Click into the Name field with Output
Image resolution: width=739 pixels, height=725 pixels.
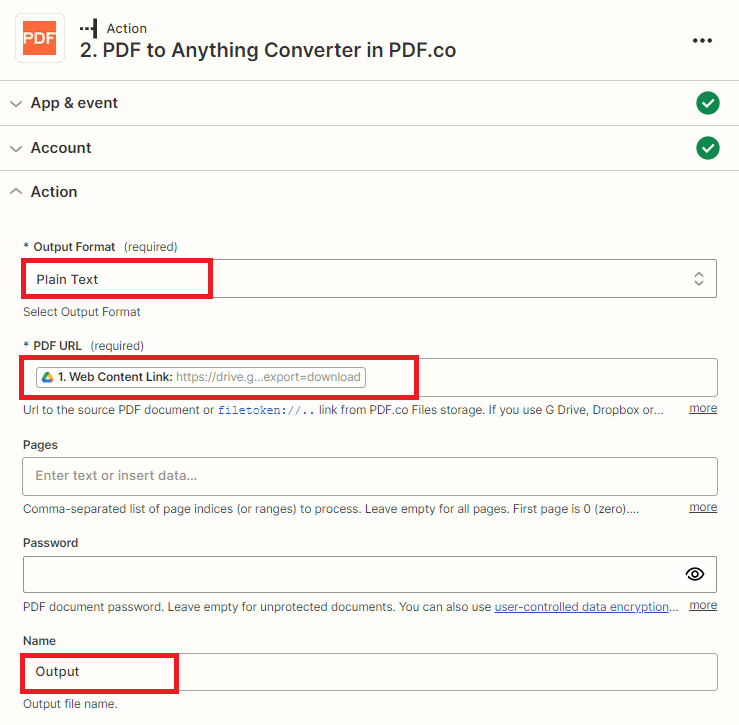[370, 672]
